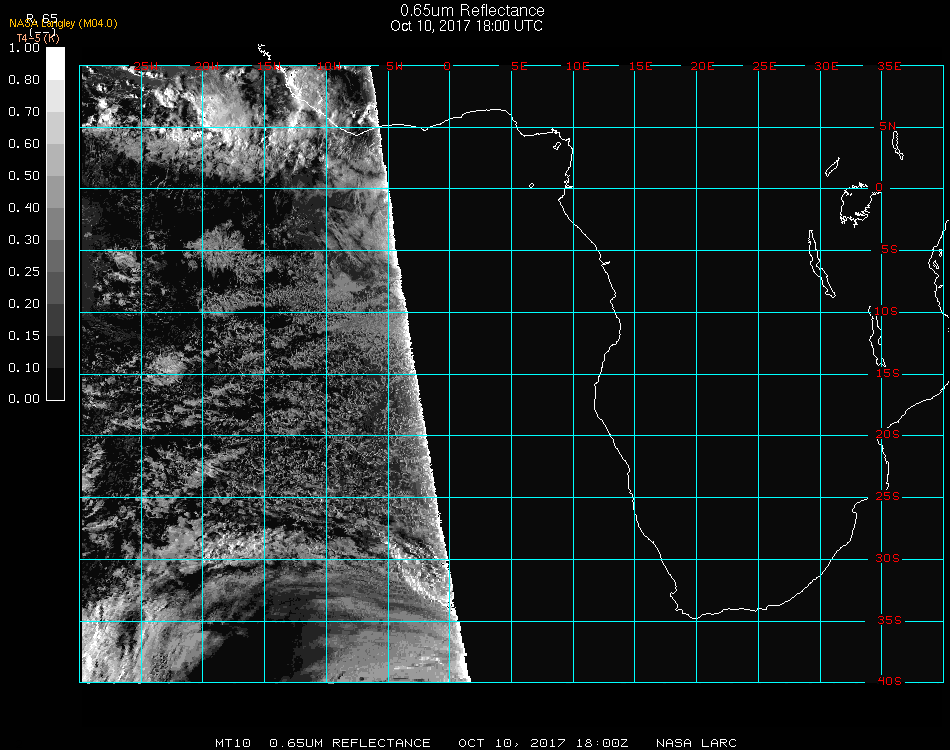Select the 5W longitude label
The height and width of the screenshot is (750, 950).
[x=394, y=66]
